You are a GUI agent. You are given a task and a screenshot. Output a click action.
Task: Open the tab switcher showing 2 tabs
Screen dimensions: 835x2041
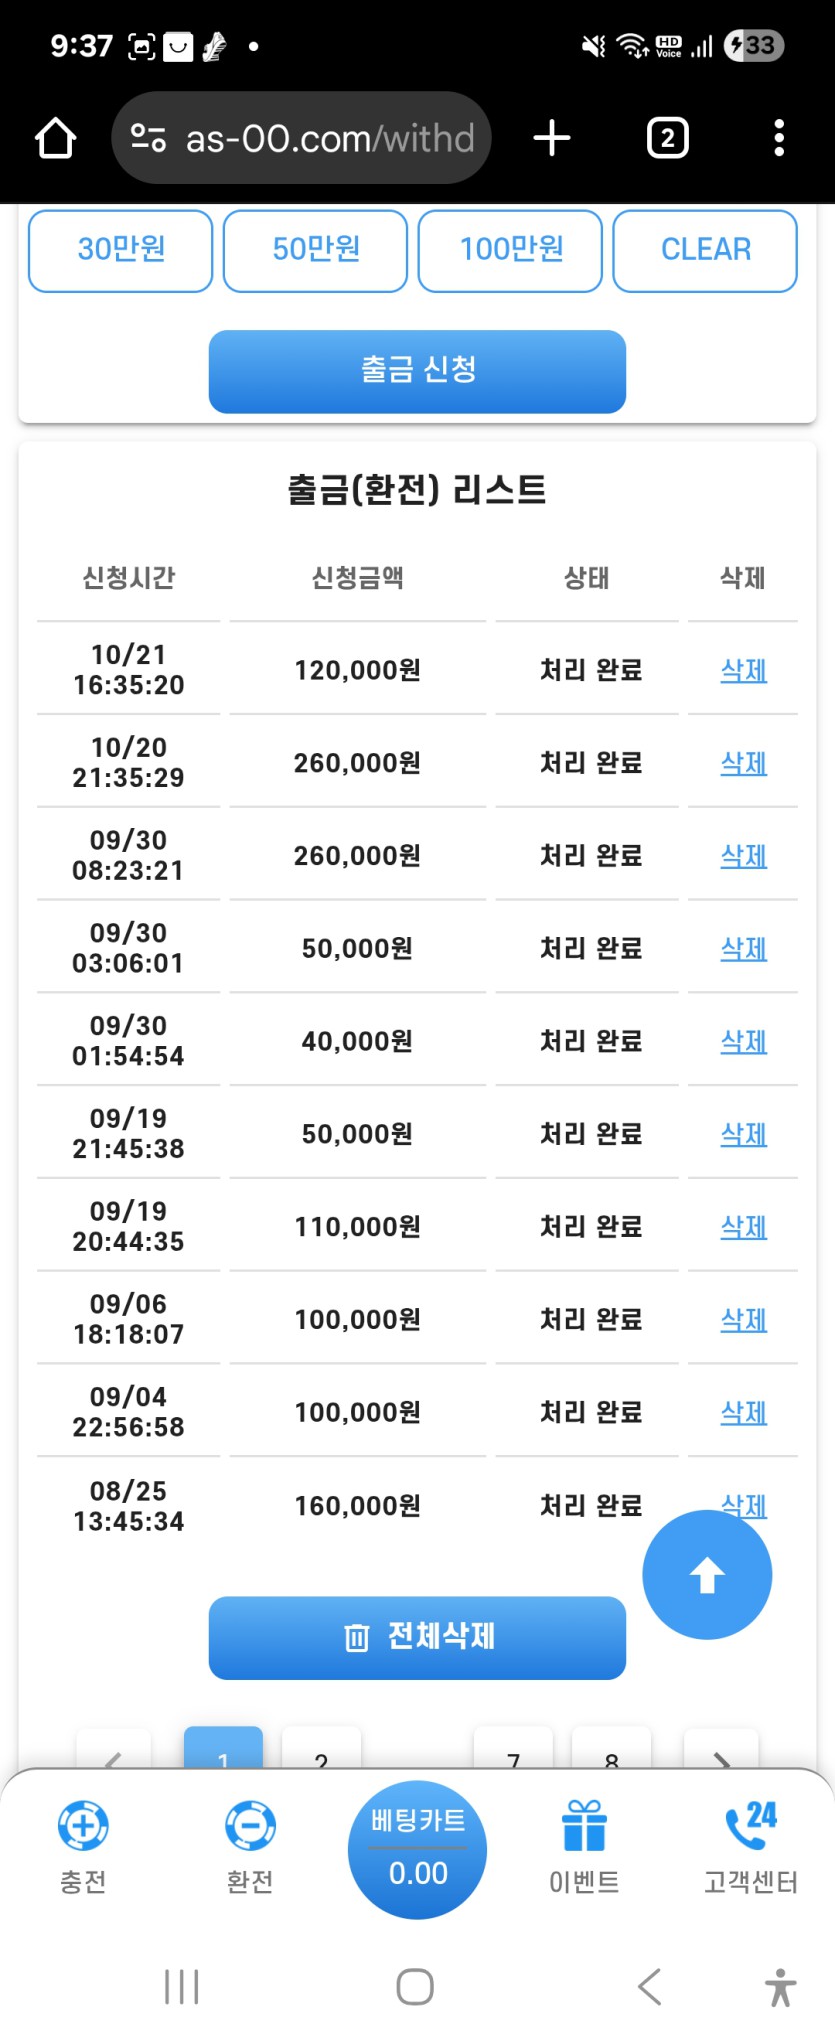(667, 138)
